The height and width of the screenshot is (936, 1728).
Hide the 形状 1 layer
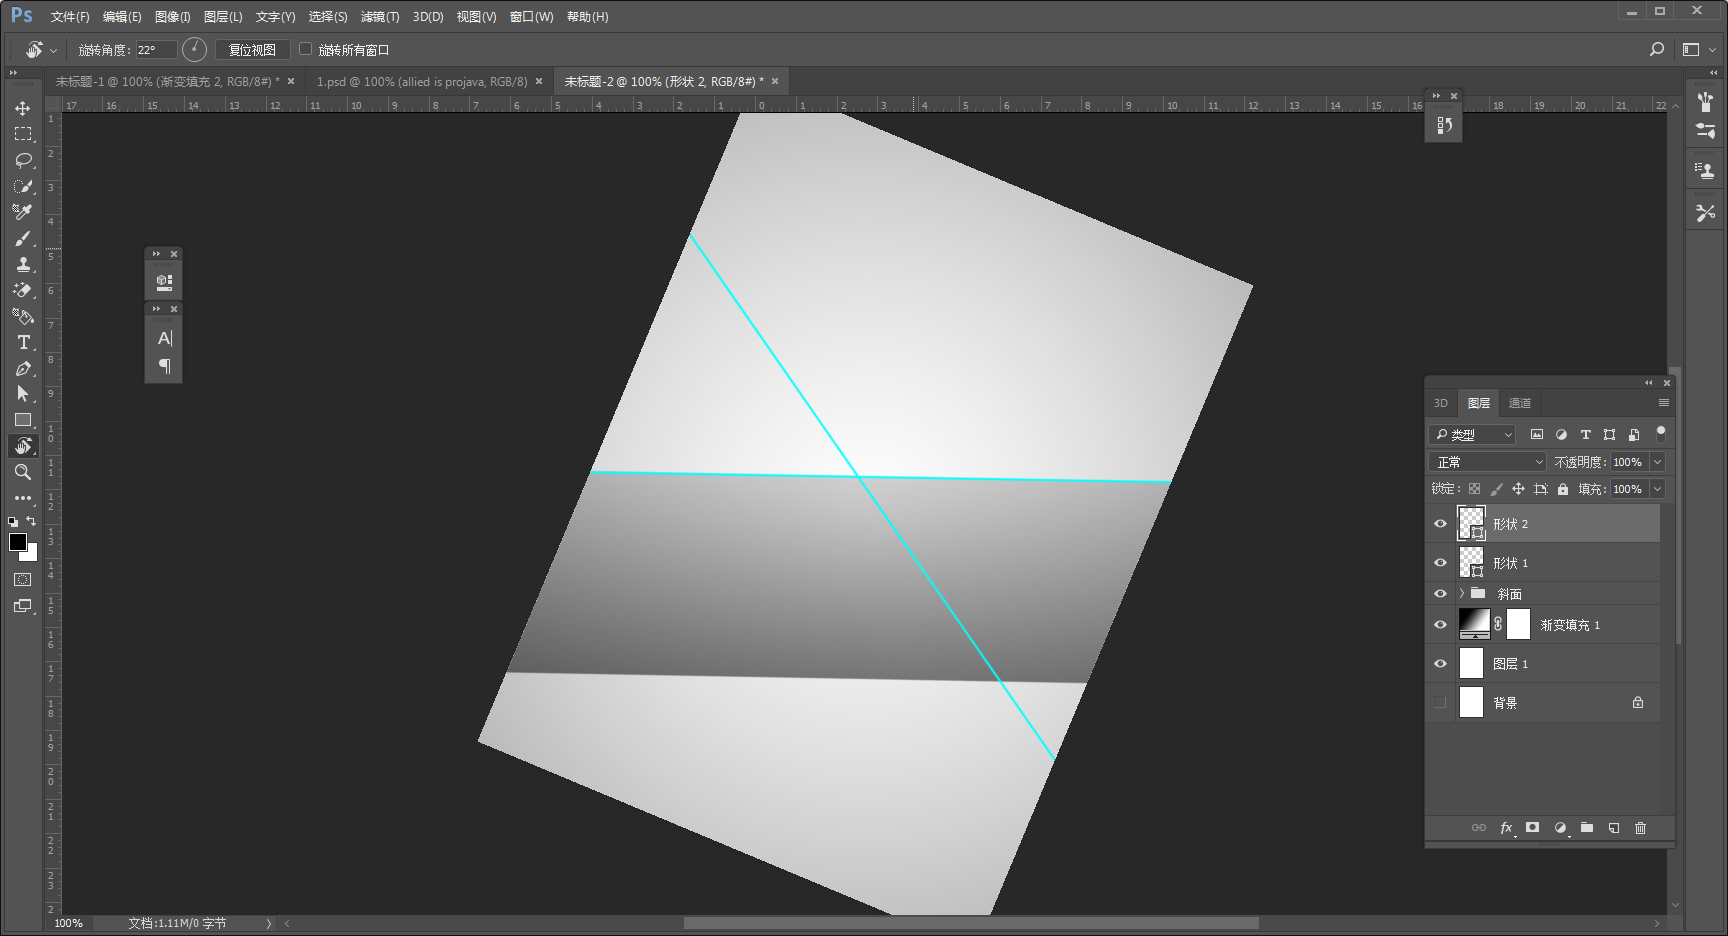click(x=1440, y=563)
